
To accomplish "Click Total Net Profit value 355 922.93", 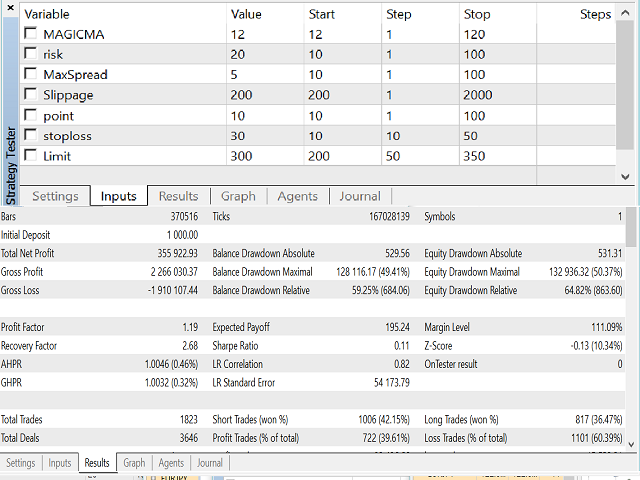I will click(x=178, y=253).
